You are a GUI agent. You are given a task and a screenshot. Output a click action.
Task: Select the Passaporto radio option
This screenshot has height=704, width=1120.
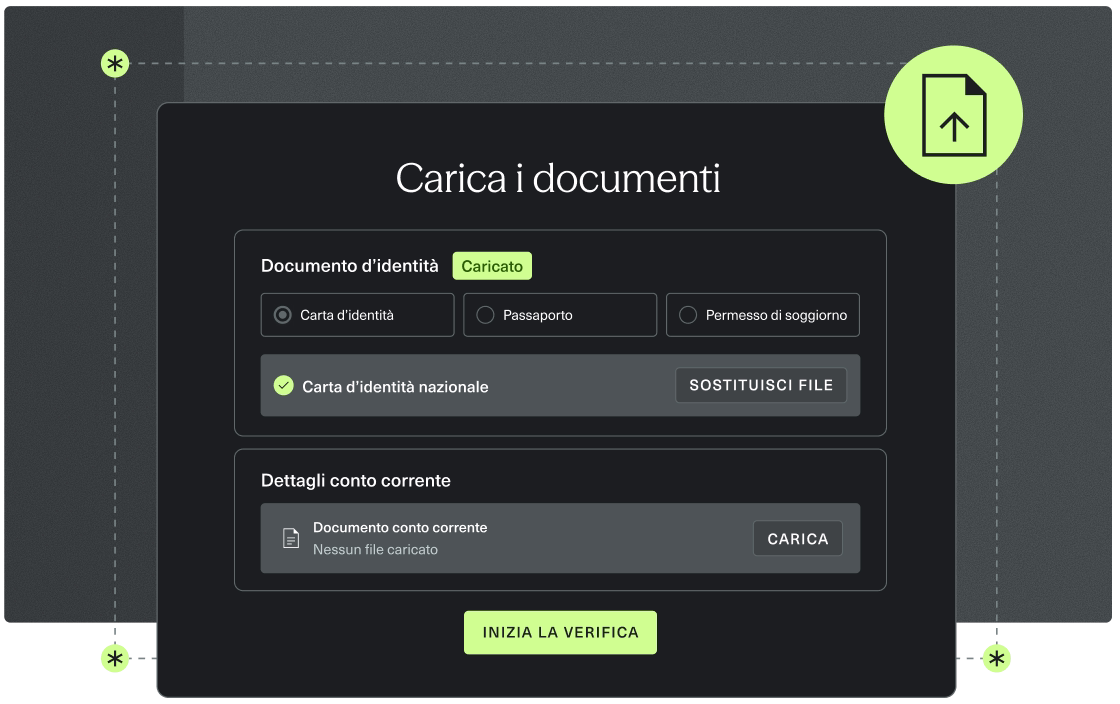coord(560,315)
